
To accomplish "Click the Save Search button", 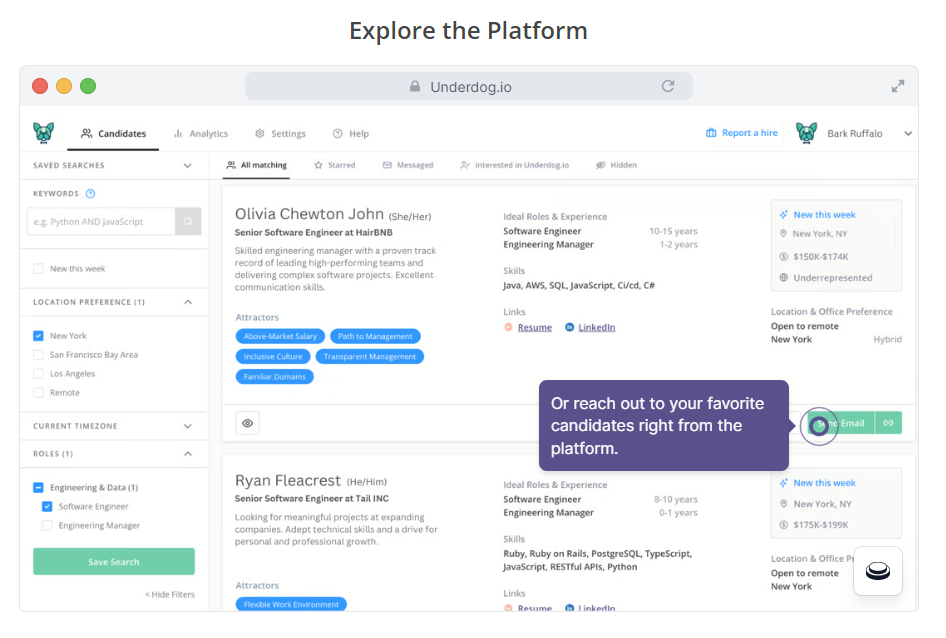I will point(113,561).
